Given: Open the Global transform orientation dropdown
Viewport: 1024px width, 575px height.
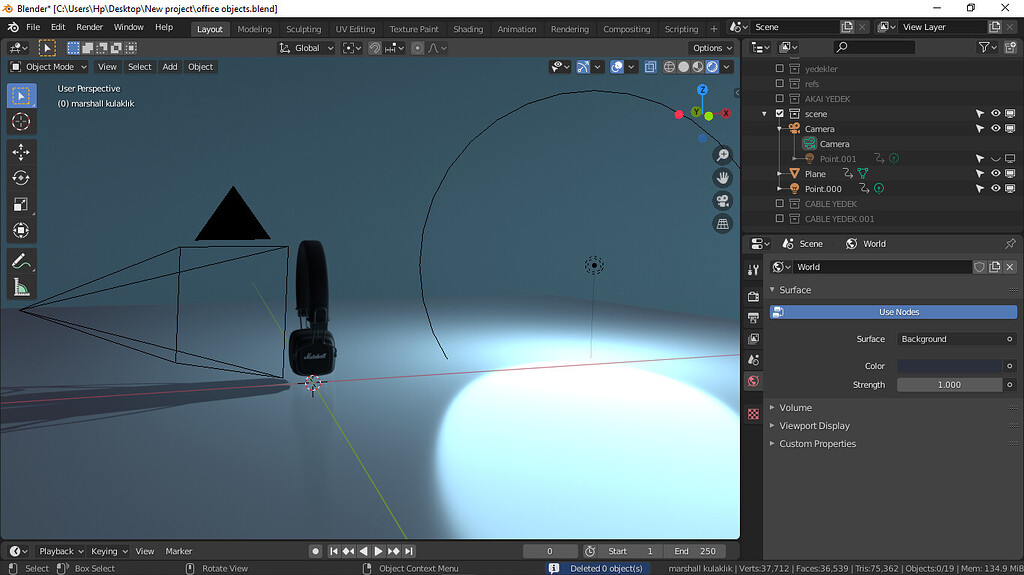Looking at the screenshot, I should coord(306,48).
